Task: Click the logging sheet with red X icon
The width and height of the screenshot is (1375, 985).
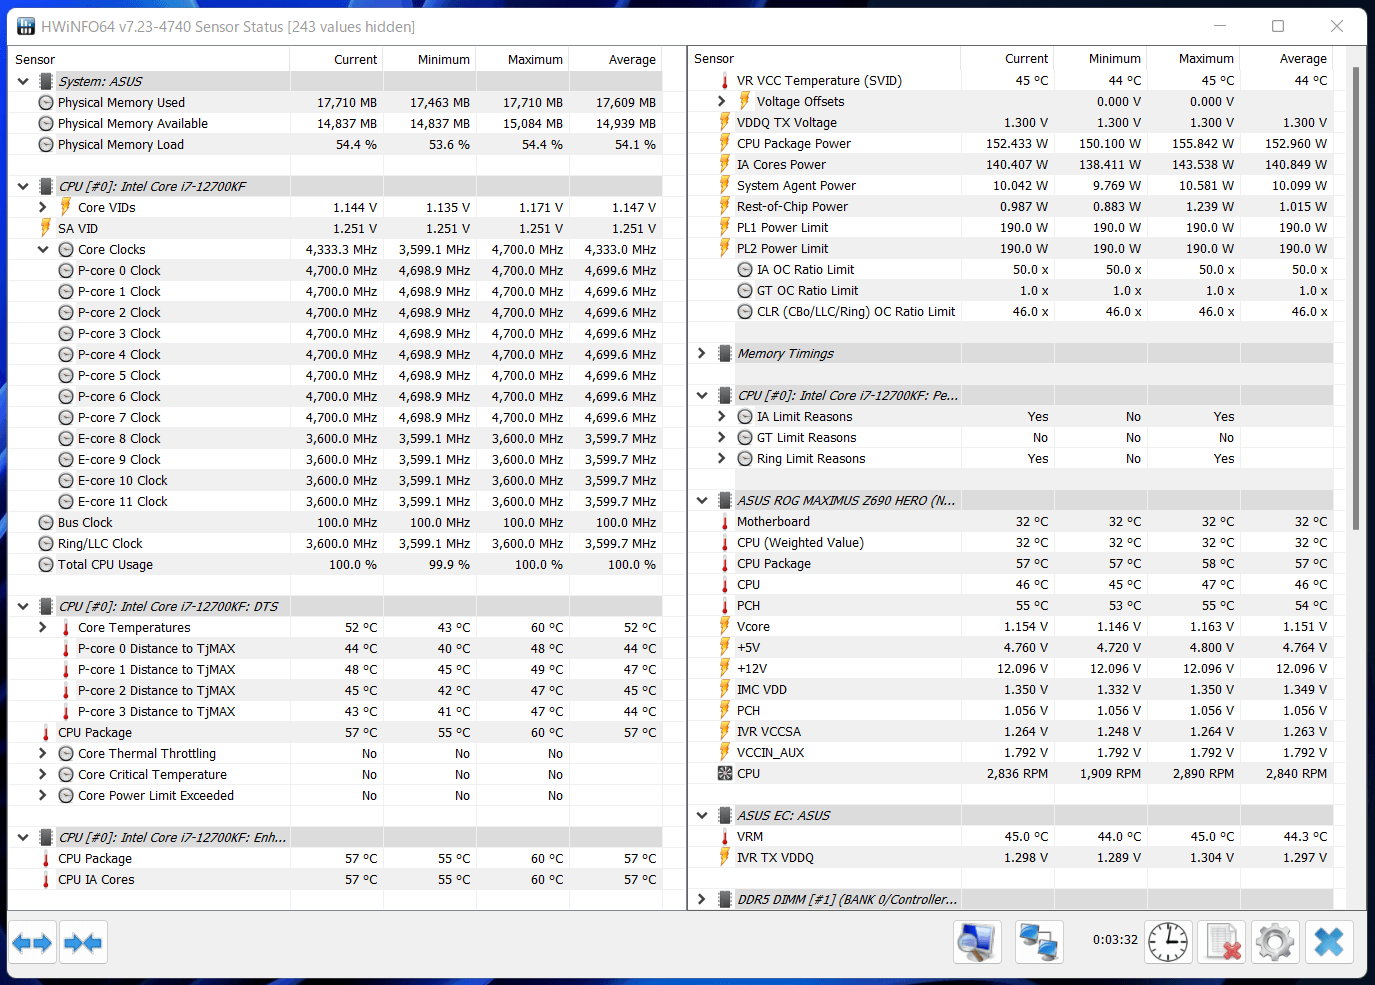Action: click(x=1222, y=942)
